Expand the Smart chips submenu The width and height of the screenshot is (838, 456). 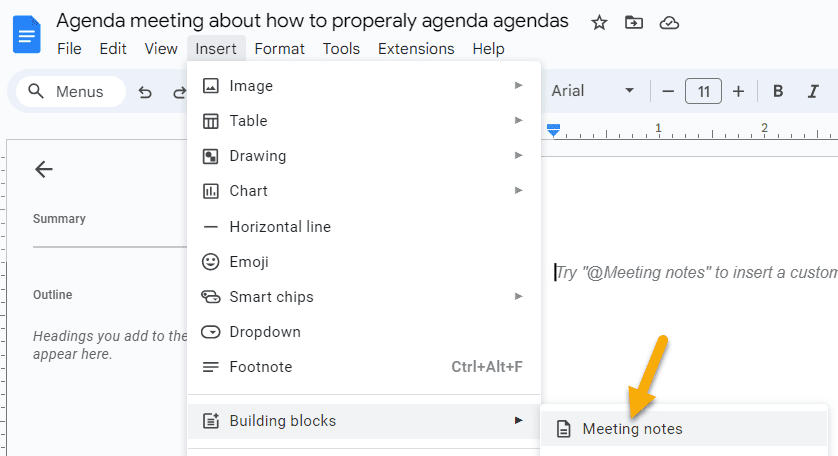point(364,297)
